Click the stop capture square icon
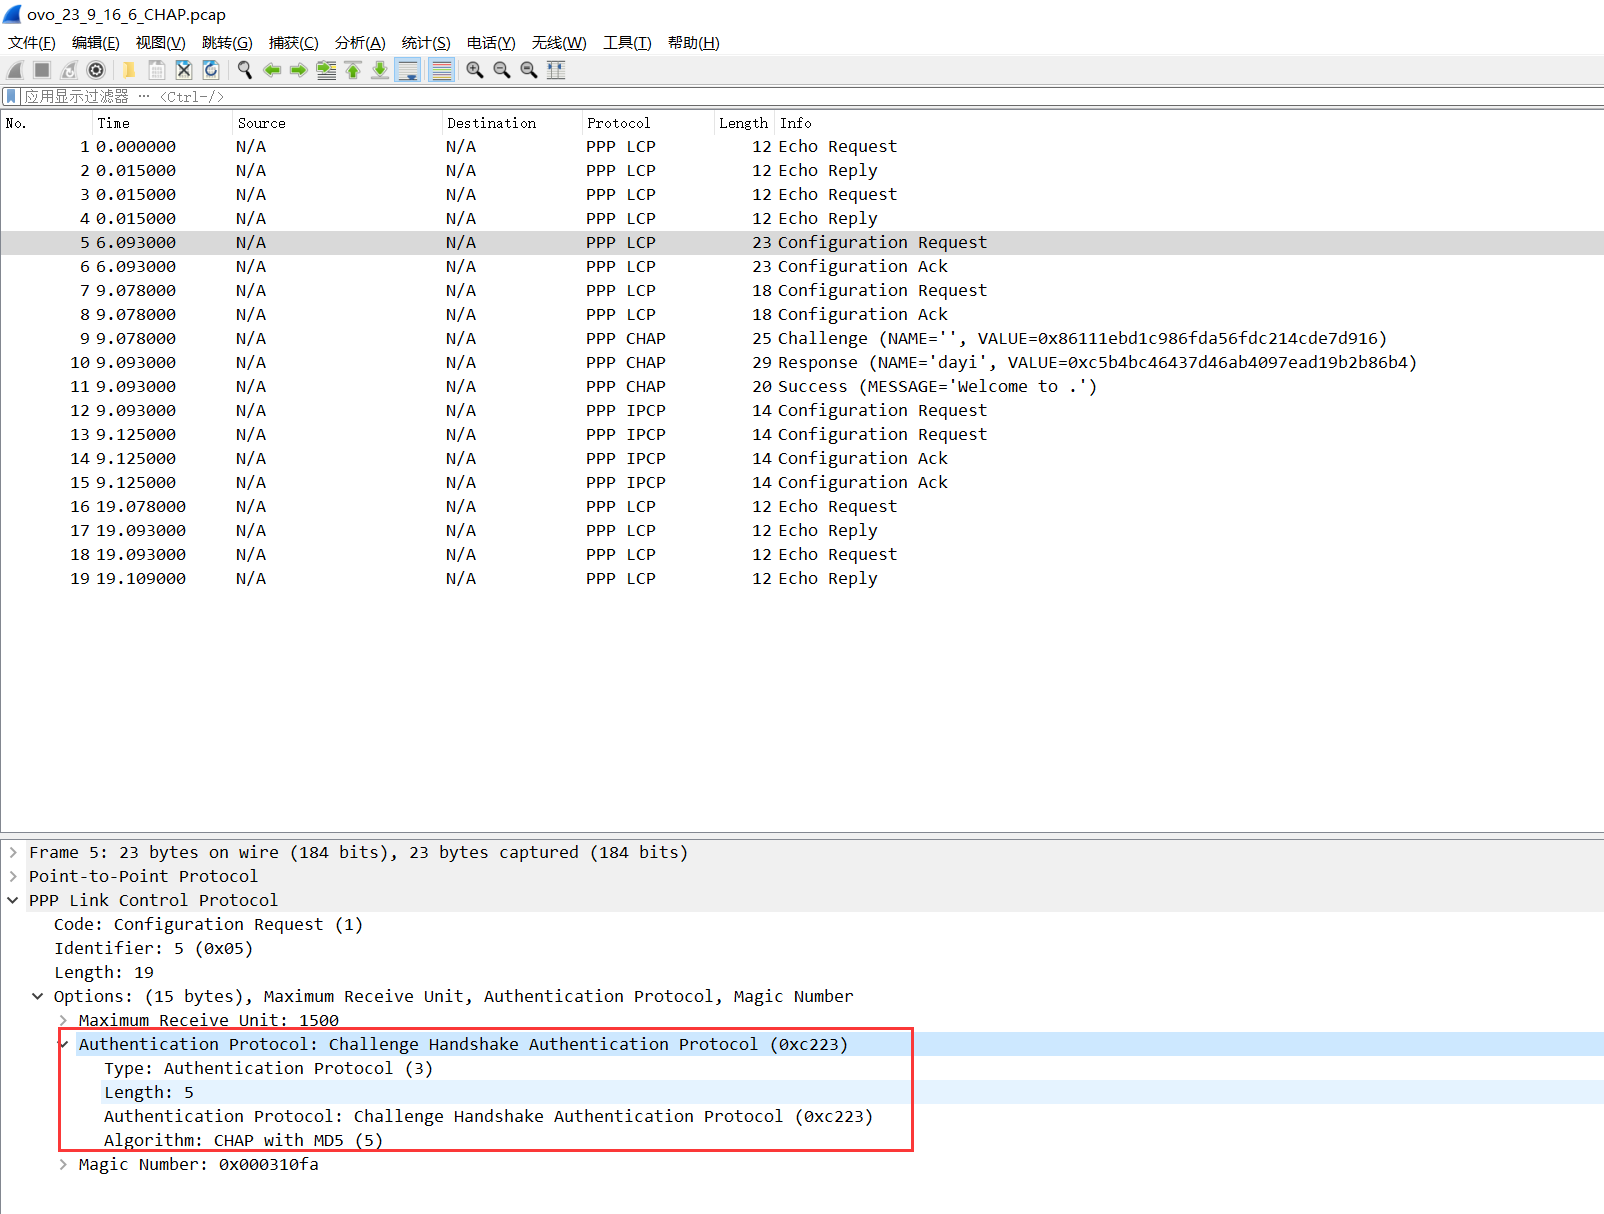The image size is (1604, 1214). [42, 70]
